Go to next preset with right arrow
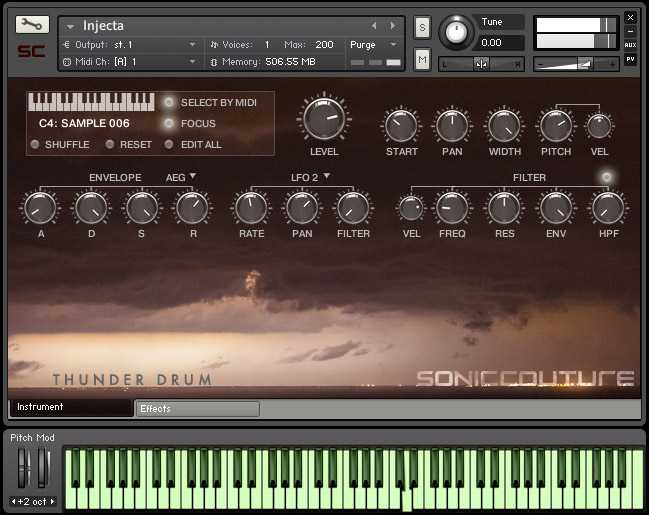The height and width of the screenshot is (515, 649). pos(392,26)
